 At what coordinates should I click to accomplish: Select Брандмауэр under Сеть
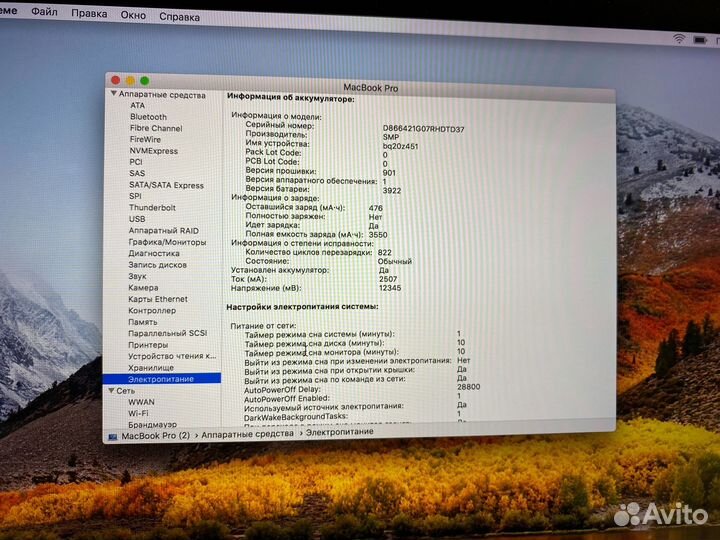pyautogui.click(x=152, y=424)
